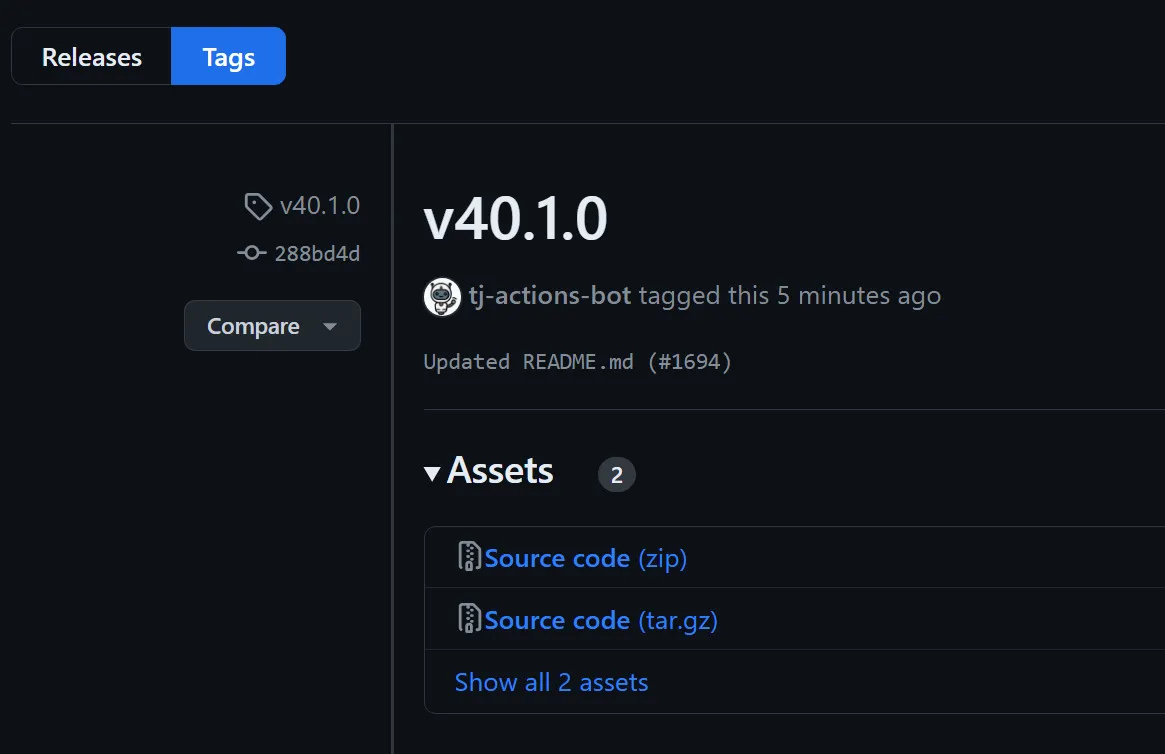Open the v40.1.0 release title heading
The image size is (1165, 754).
515,220
